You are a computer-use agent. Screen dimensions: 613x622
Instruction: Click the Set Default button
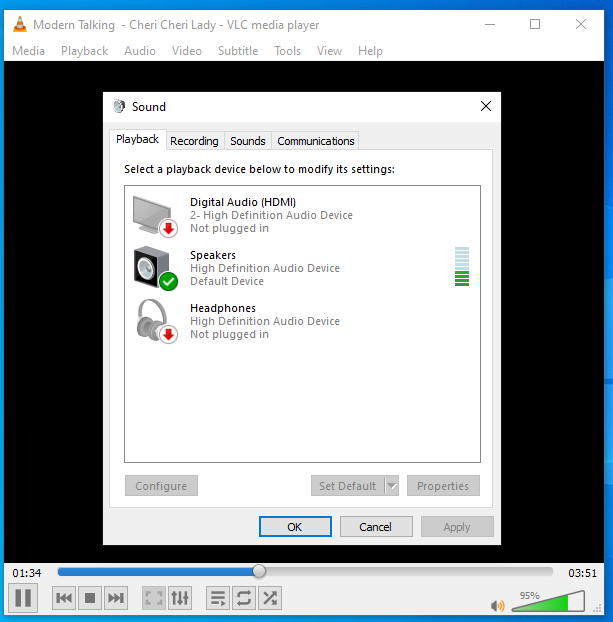(348, 486)
